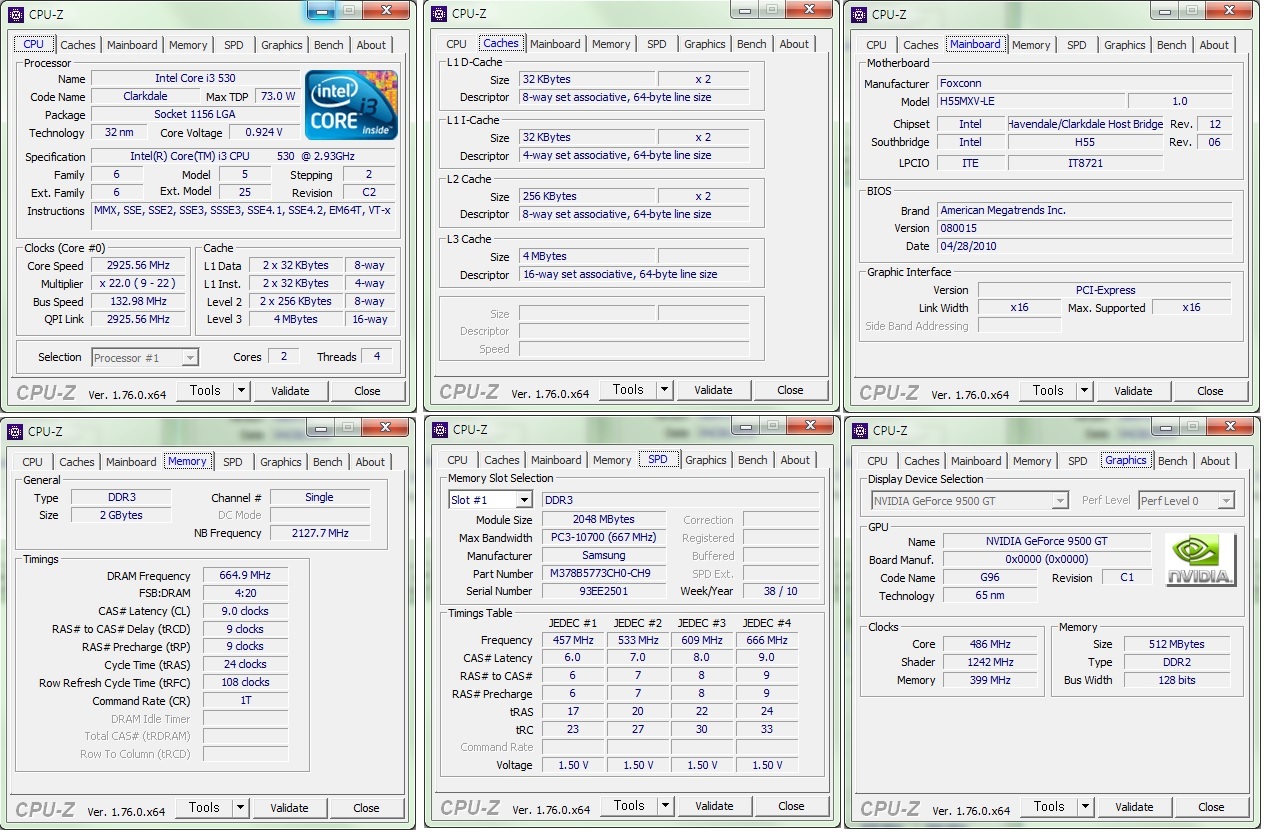This screenshot has width=1265, height=834.
Task: Open the NVIDIA GeForce 9500 GT device dropdown
Action: pos(1060,501)
